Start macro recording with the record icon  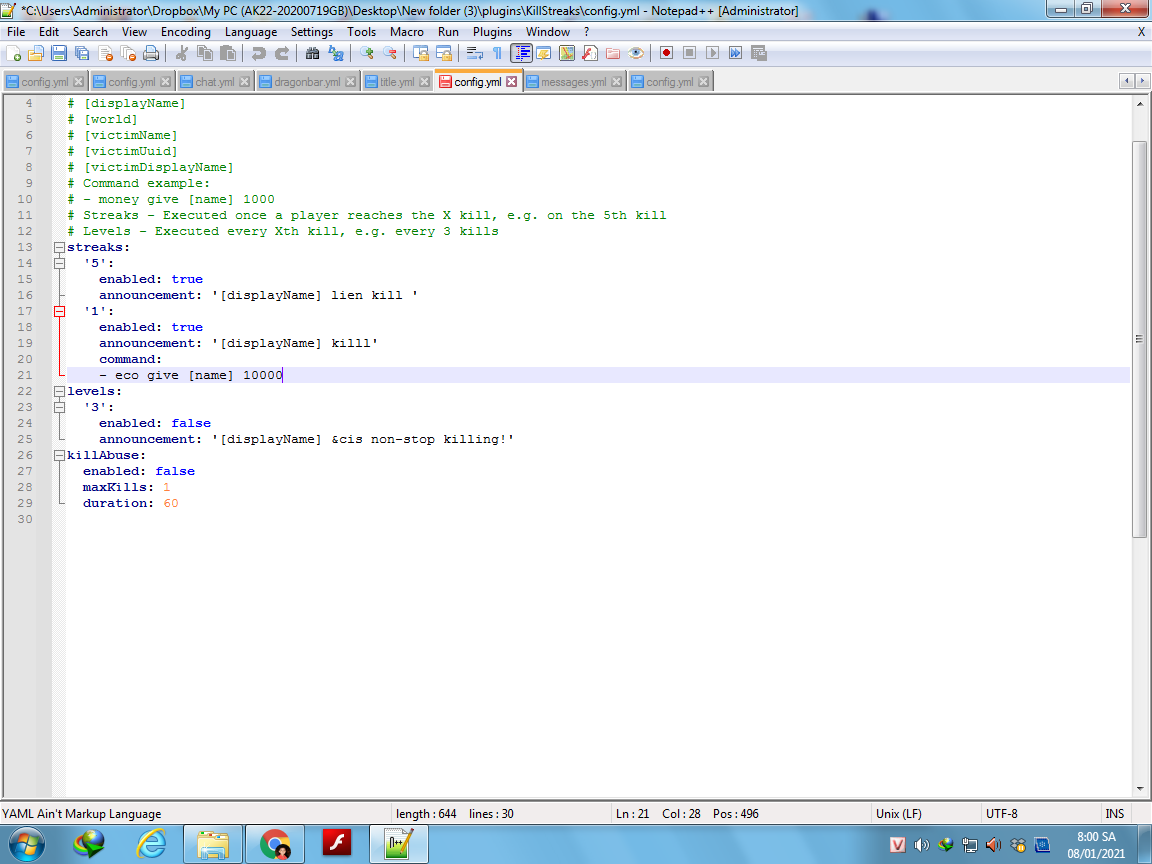tap(666, 53)
